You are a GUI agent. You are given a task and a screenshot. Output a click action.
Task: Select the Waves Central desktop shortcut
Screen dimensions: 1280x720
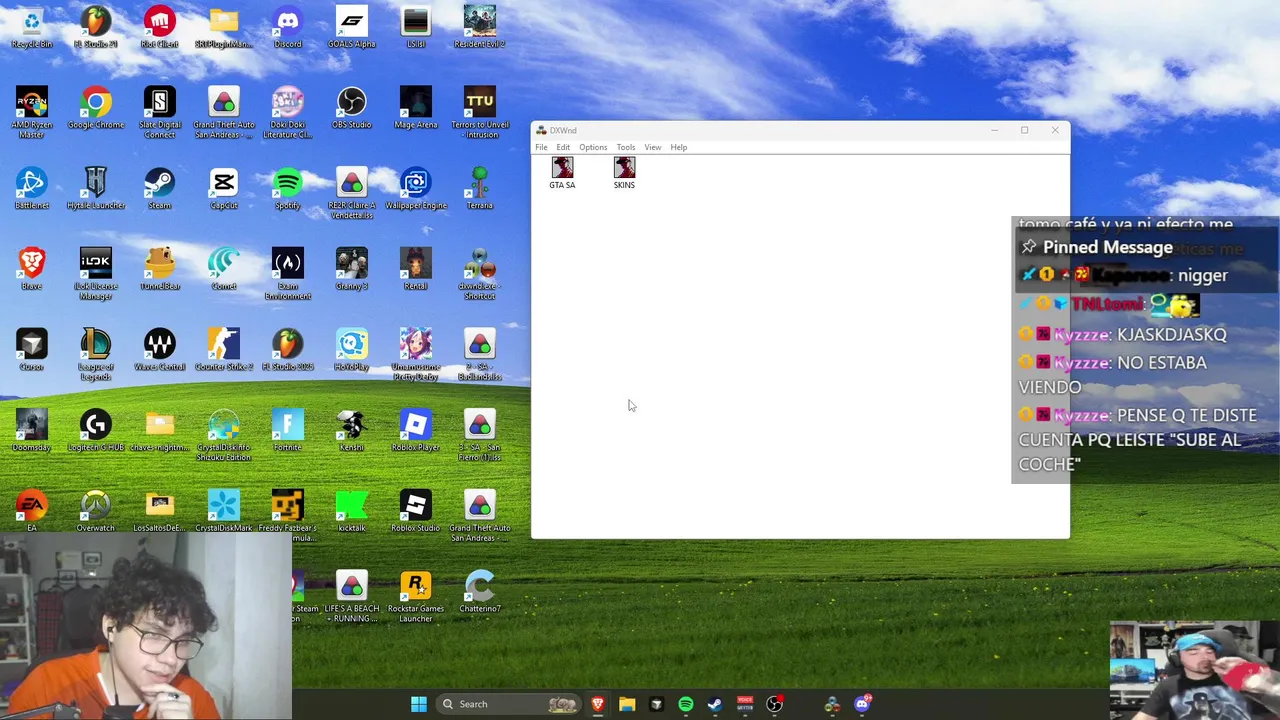pyautogui.click(x=160, y=350)
